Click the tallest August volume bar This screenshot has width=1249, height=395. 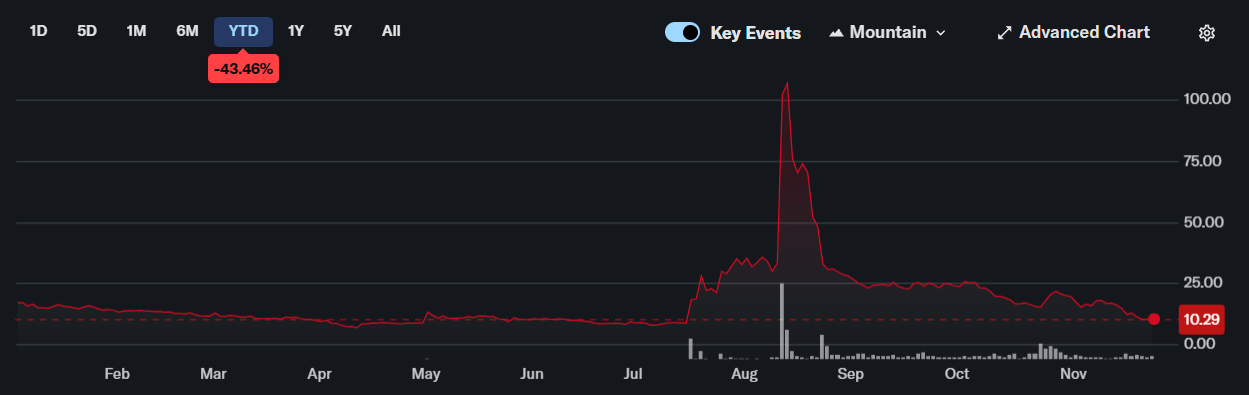point(781,321)
